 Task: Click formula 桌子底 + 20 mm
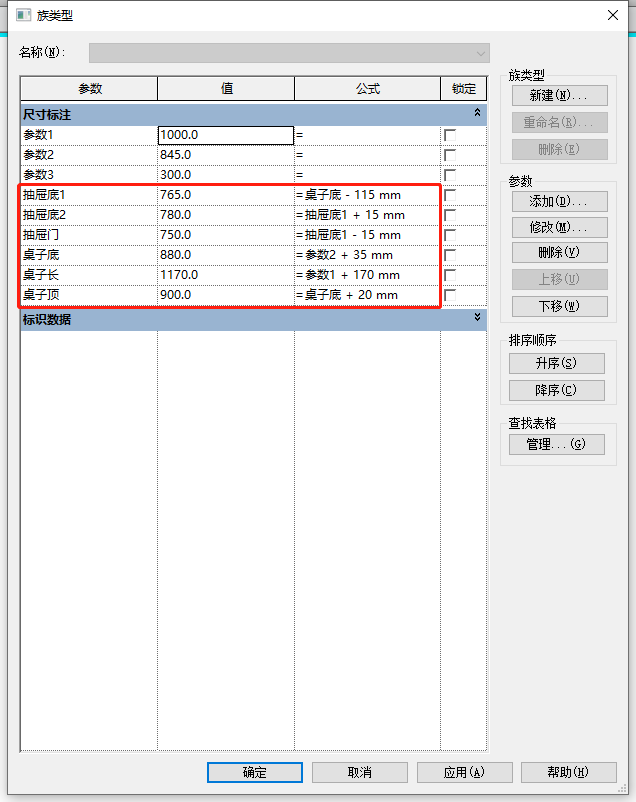[351, 295]
